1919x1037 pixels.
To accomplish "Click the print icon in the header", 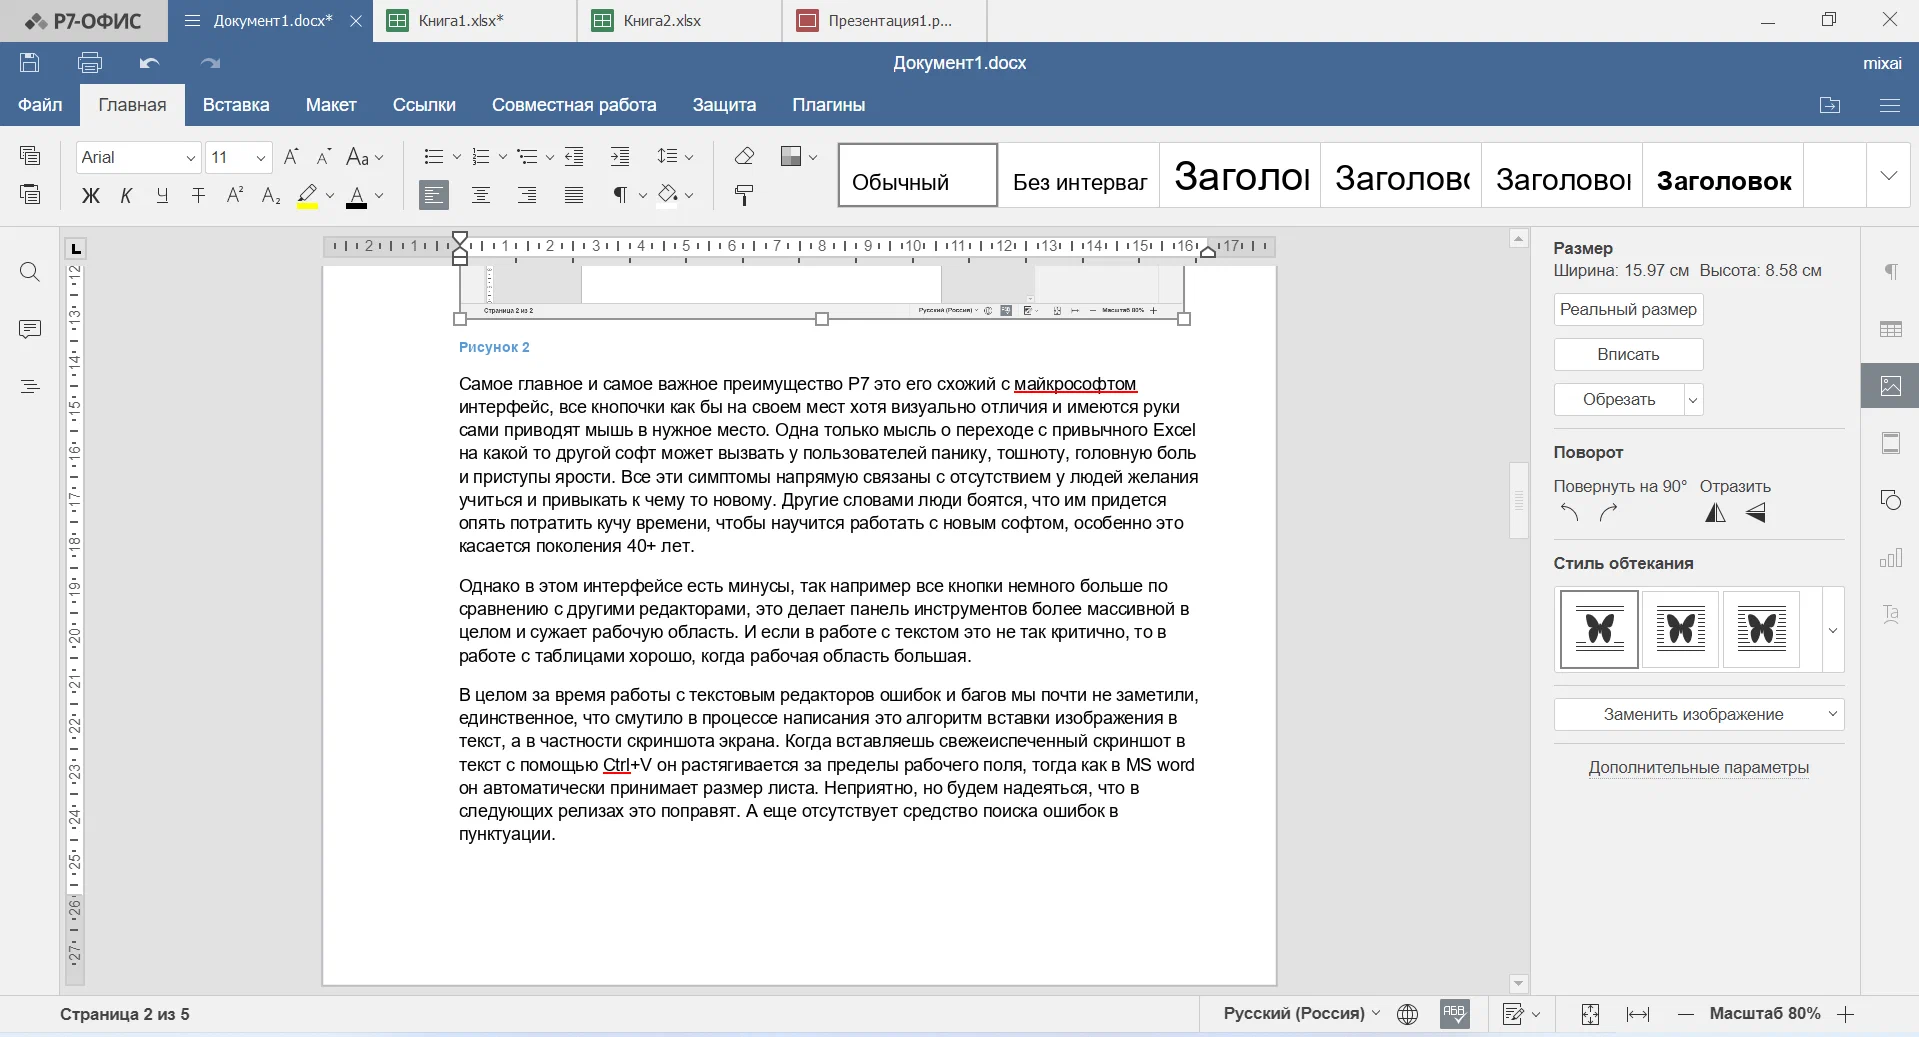I will (90, 63).
